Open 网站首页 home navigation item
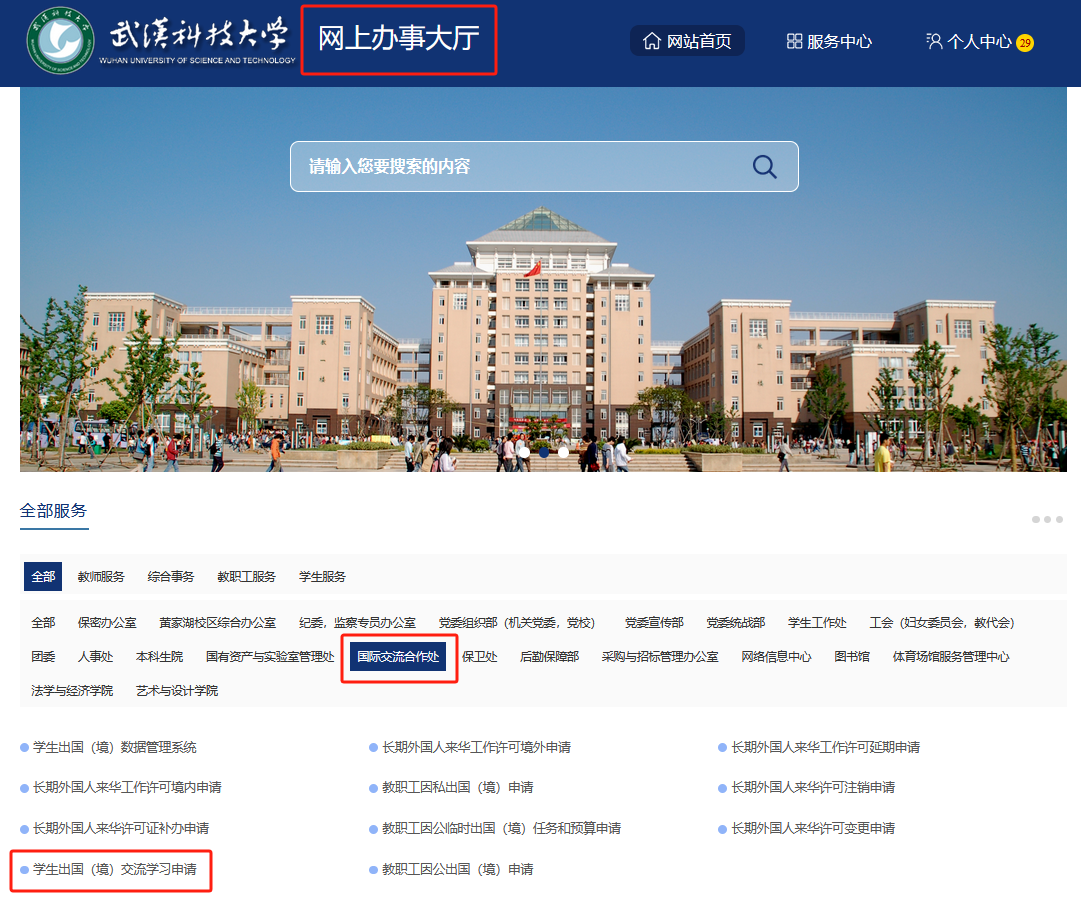 click(x=687, y=41)
